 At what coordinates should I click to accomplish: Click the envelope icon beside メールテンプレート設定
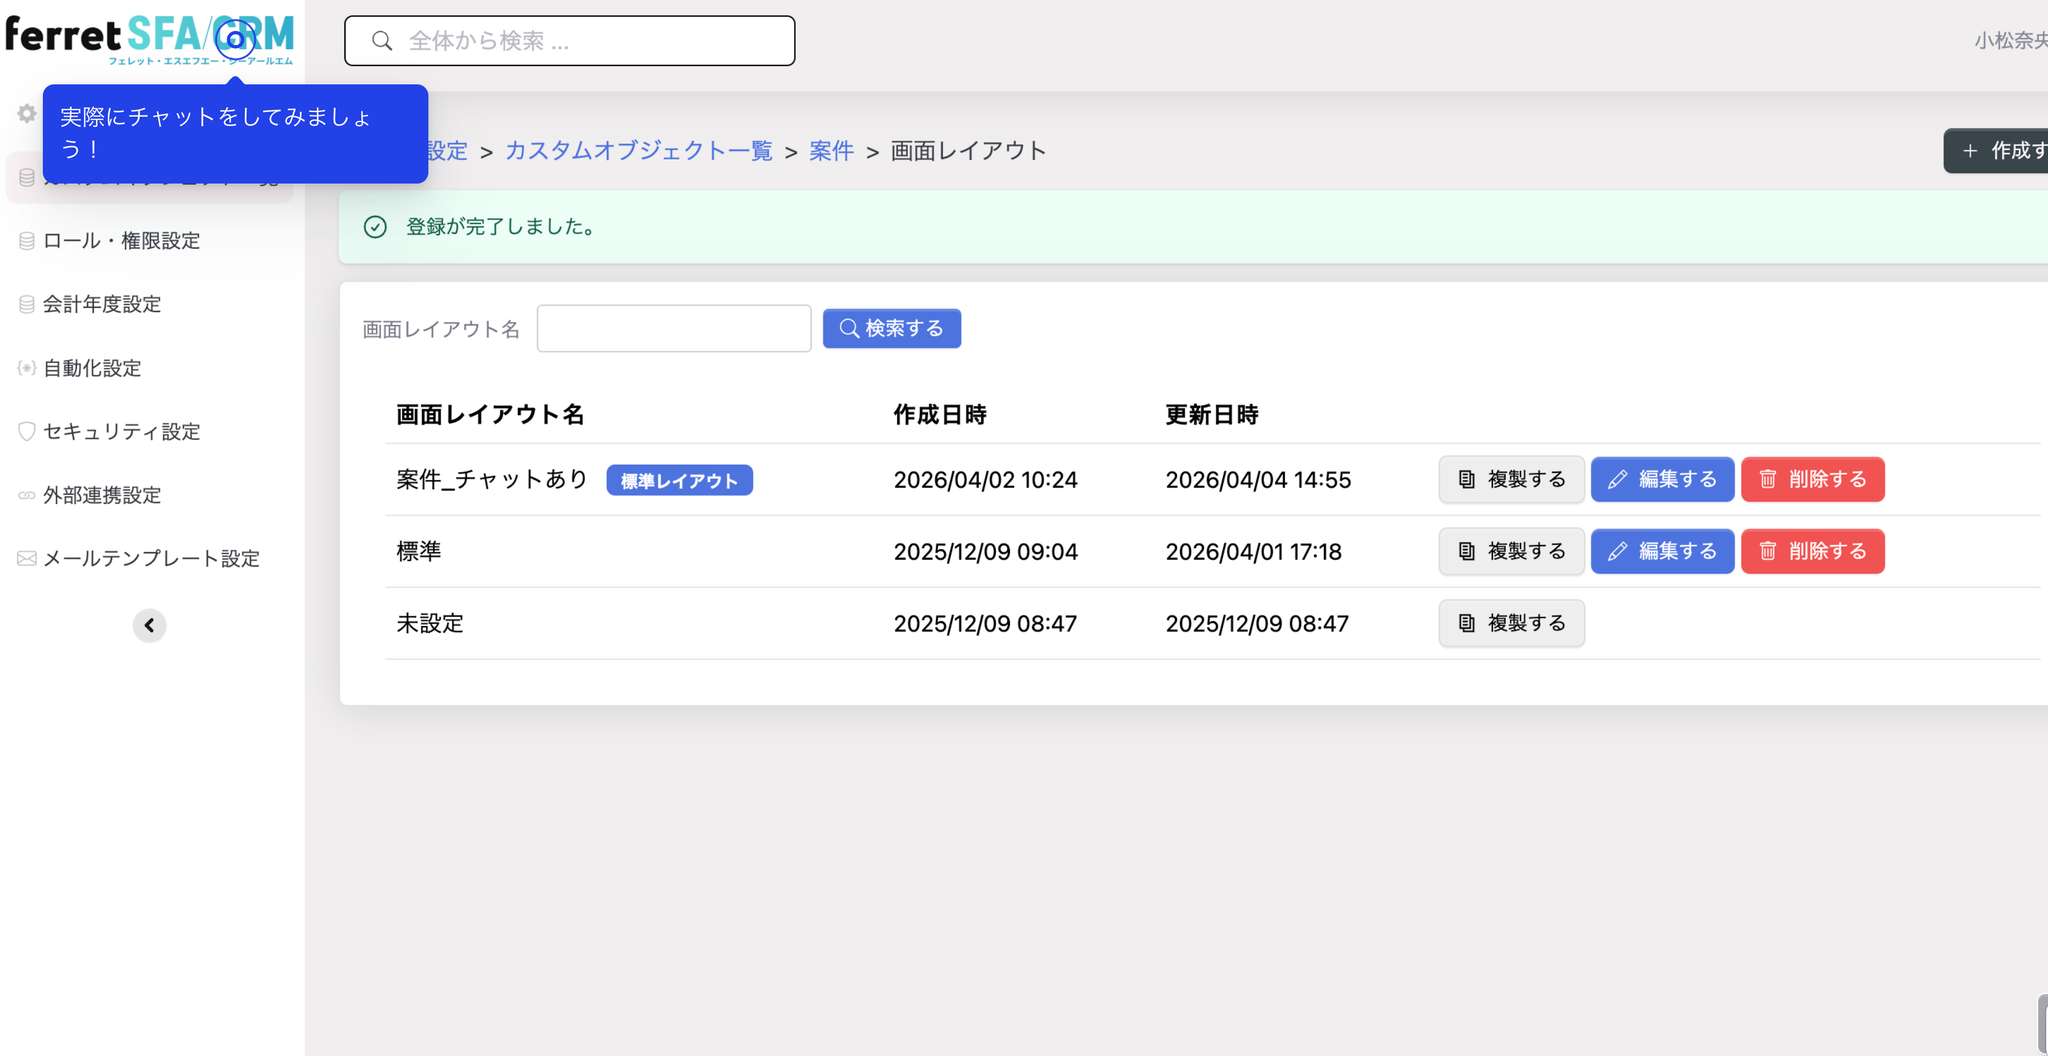tap(27, 558)
